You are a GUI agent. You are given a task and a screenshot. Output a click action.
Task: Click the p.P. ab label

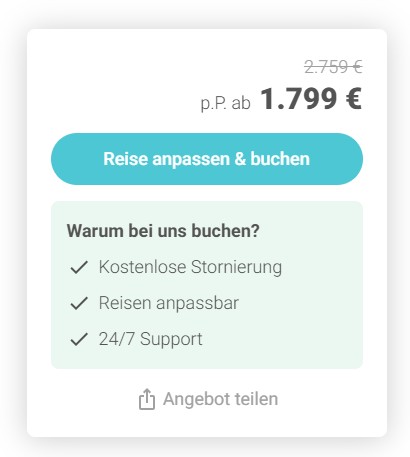(225, 103)
